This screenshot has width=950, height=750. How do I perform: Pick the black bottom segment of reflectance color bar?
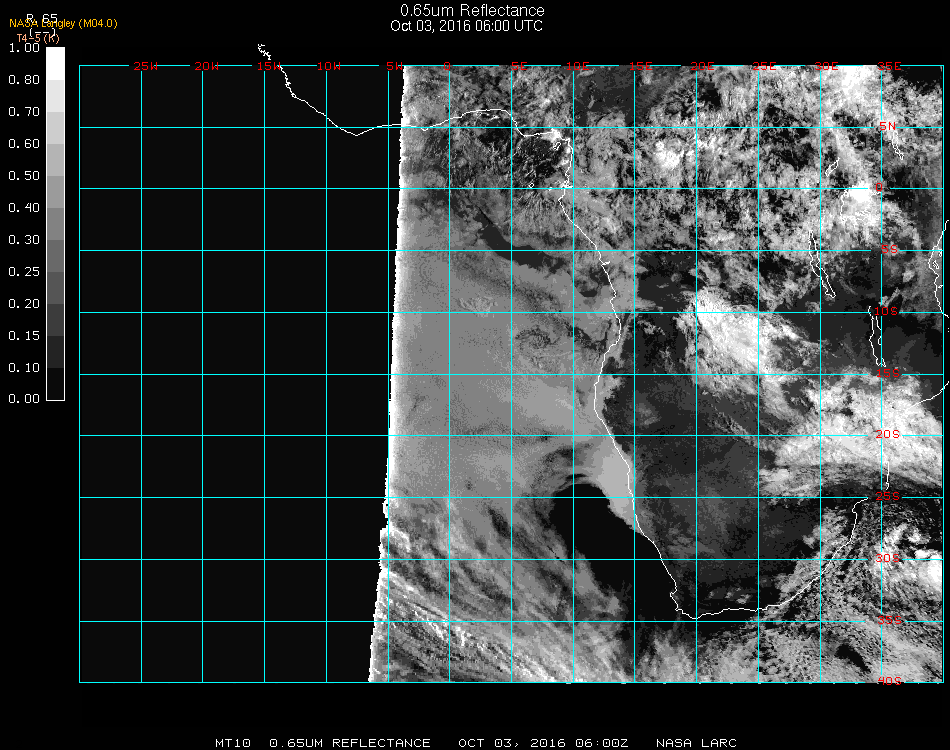(x=55, y=384)
